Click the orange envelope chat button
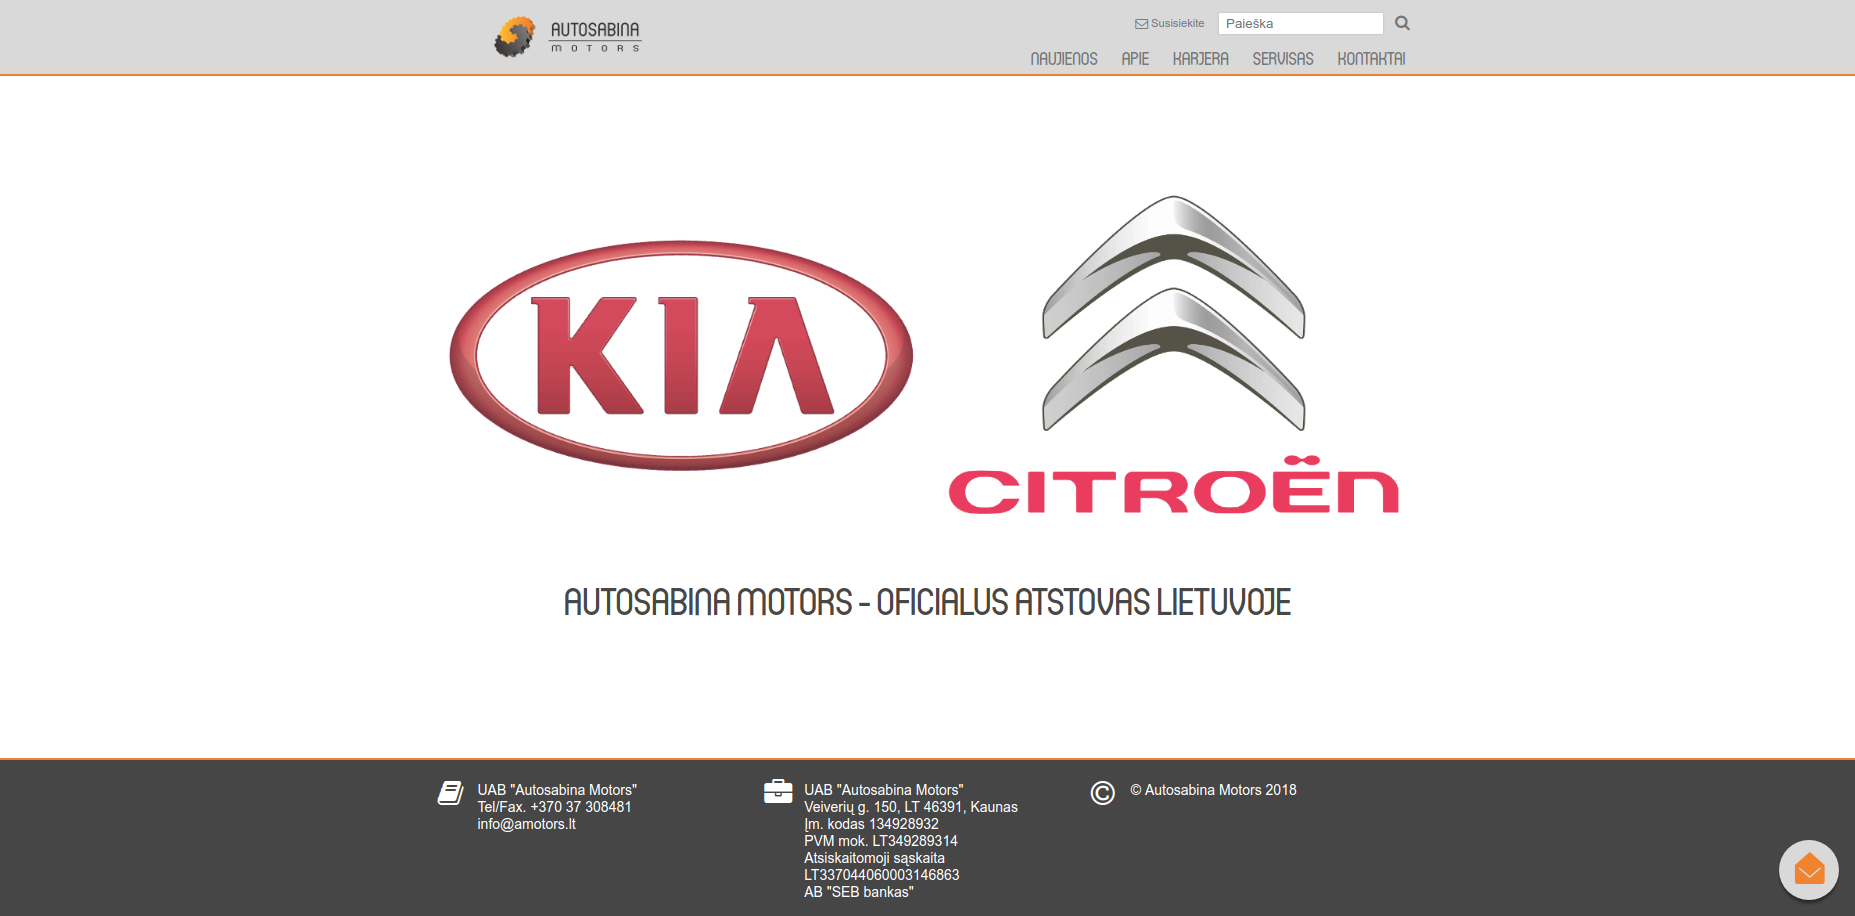1855x916 pixels. click(x=1809, y=870)
